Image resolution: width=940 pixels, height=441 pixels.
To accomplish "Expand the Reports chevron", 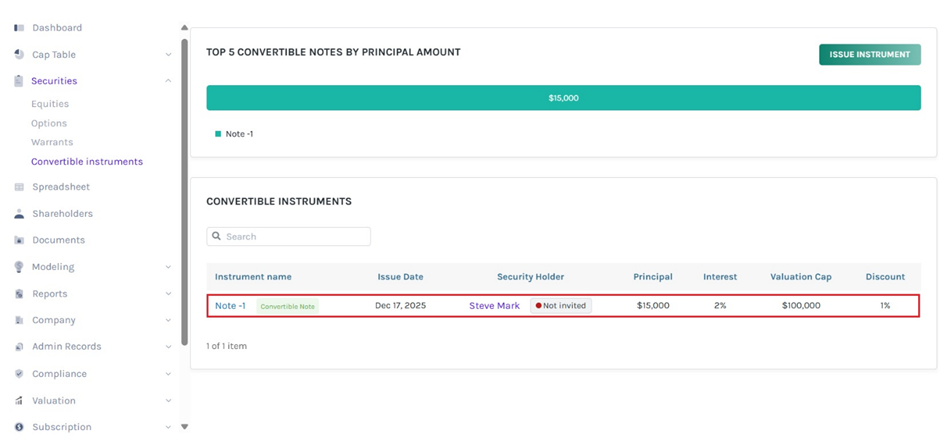I will [168, 294].
